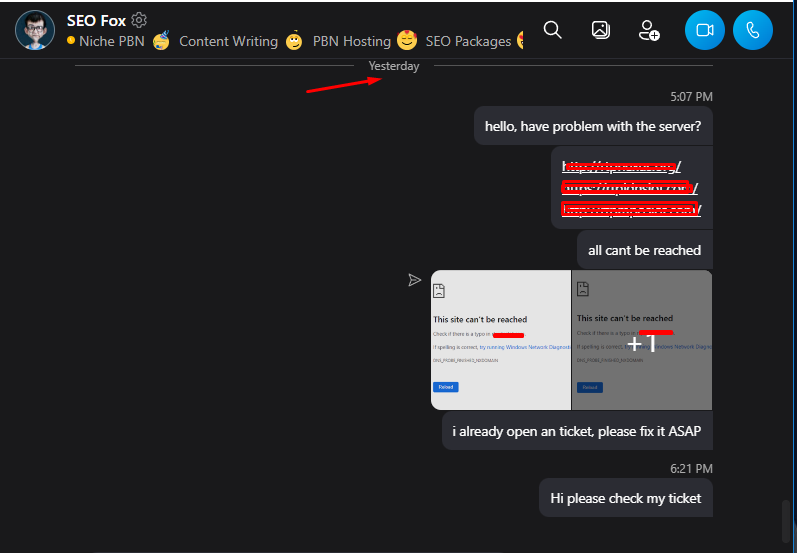Click the 5:07 PM timestamp

[691, 97]
